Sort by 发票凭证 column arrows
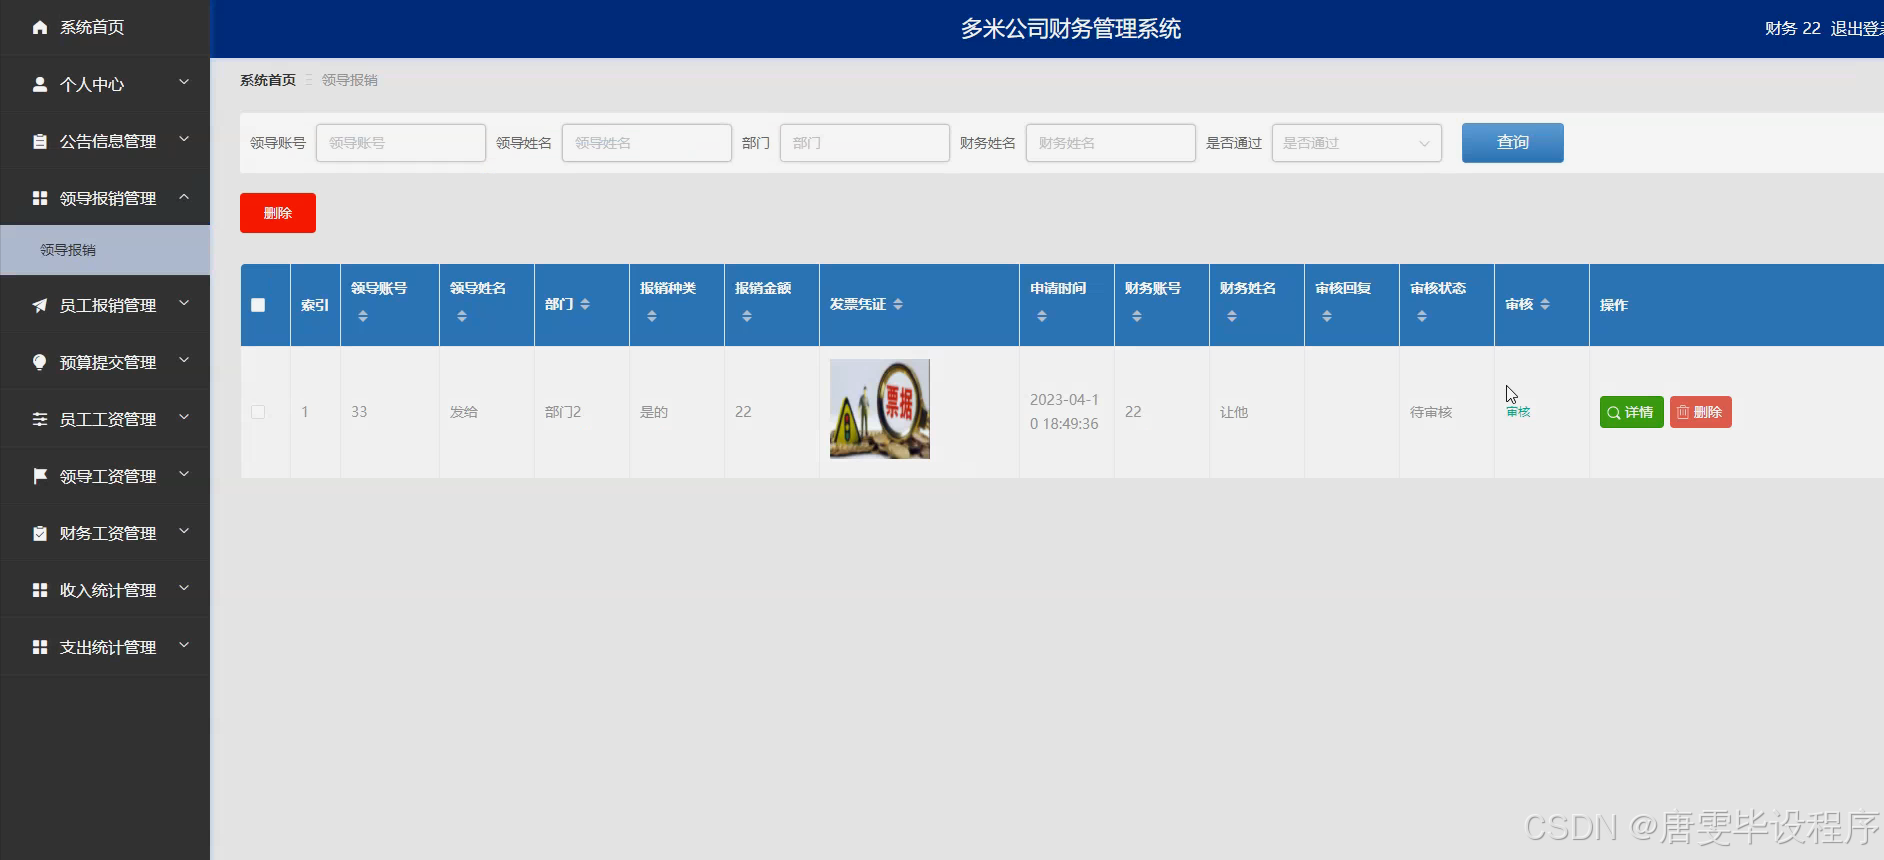The height and width of the screenshot is (860, 1884). click(898, 304)
